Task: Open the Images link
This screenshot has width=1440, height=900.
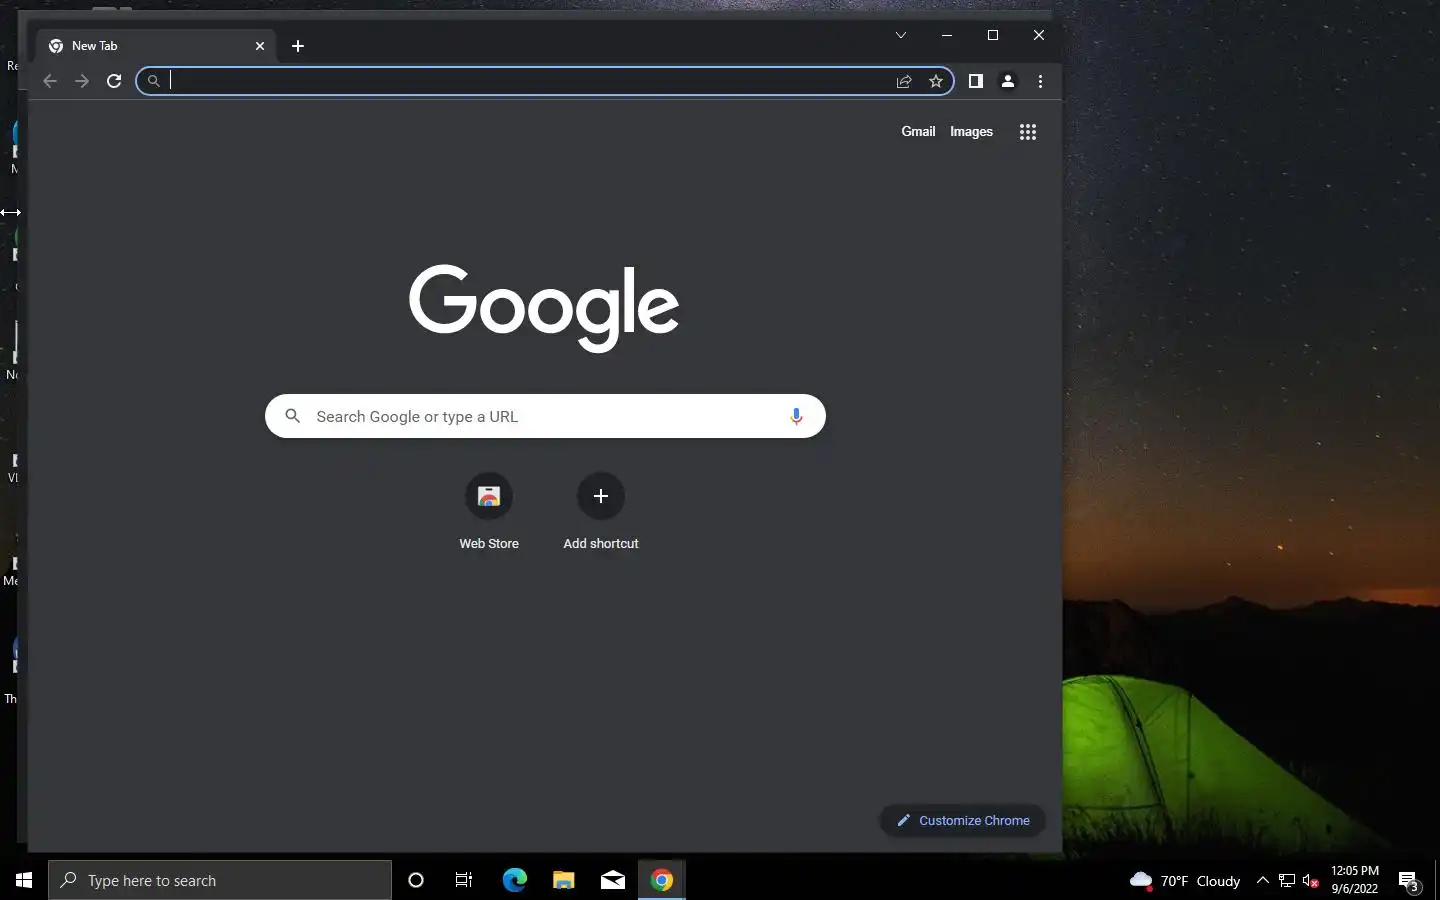Action: pos(971,131)
